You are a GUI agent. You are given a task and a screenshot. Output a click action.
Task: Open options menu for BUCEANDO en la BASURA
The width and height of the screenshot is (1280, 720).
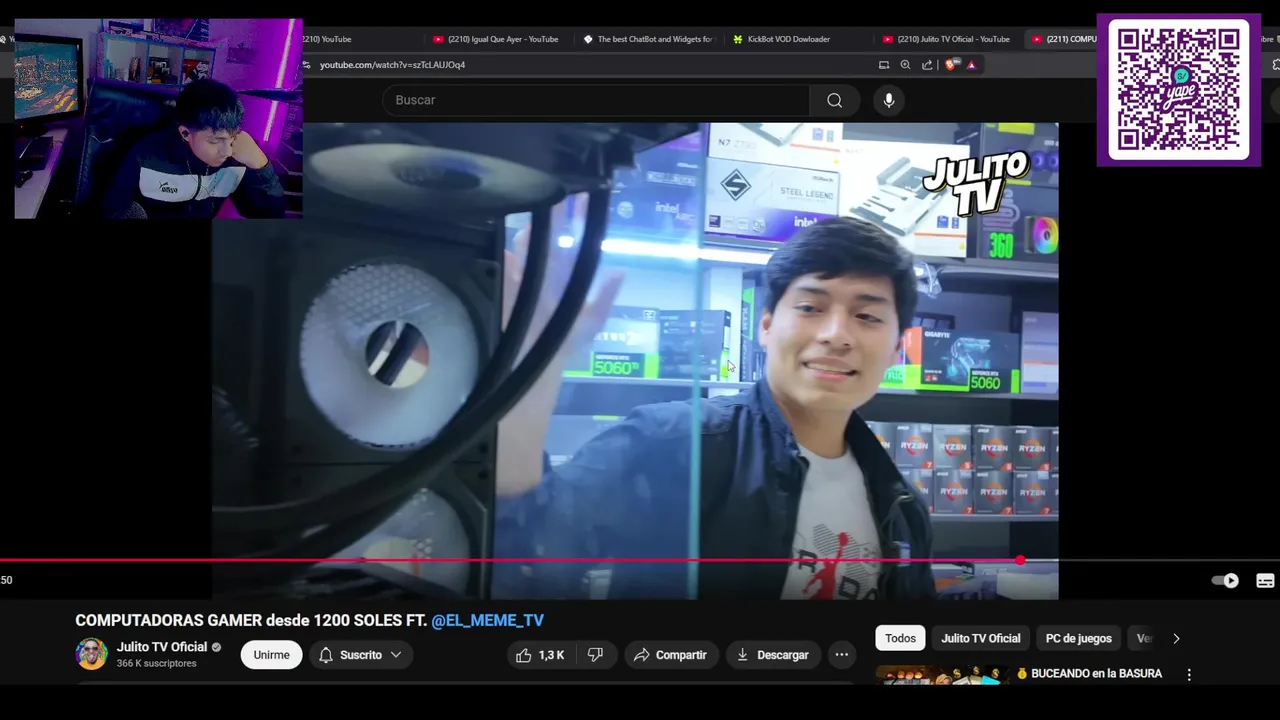tap(1189, 675)
